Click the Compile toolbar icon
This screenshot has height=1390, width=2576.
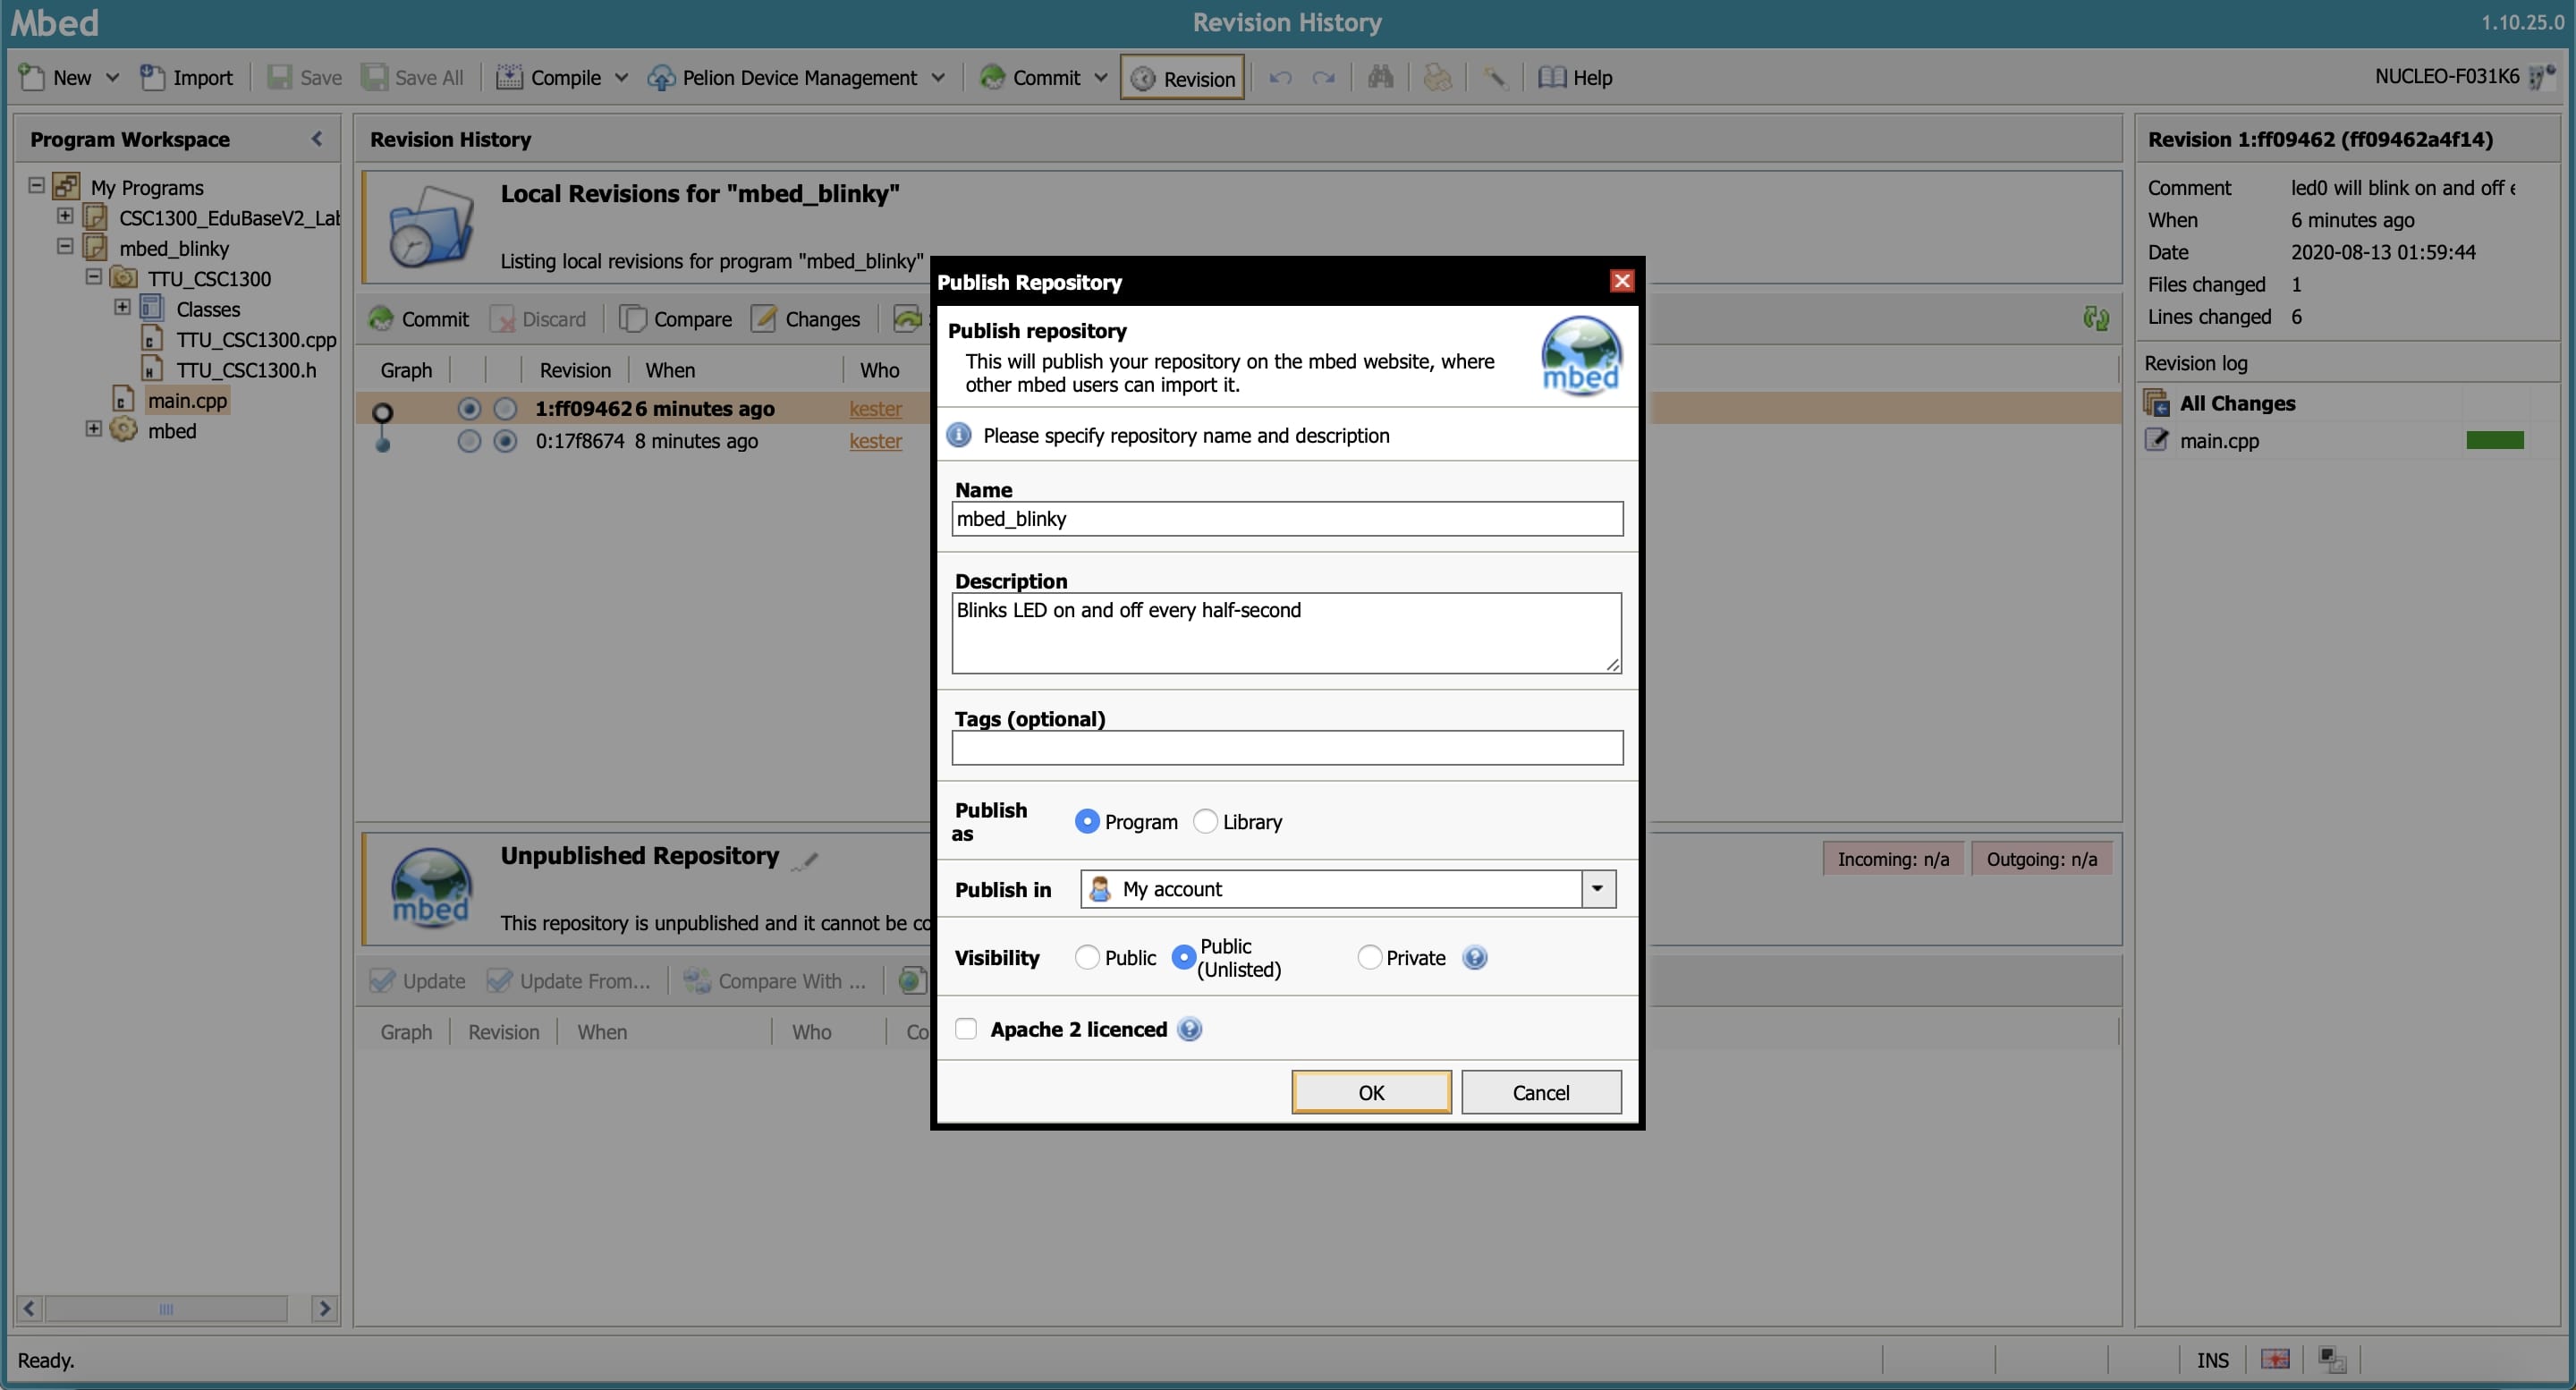509,77
